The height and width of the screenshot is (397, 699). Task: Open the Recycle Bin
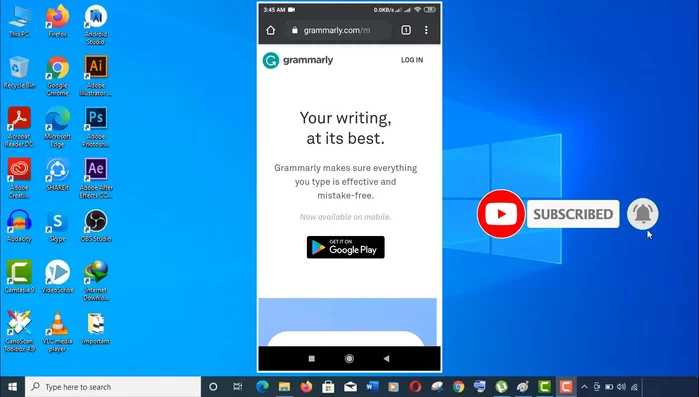[19, 72]
